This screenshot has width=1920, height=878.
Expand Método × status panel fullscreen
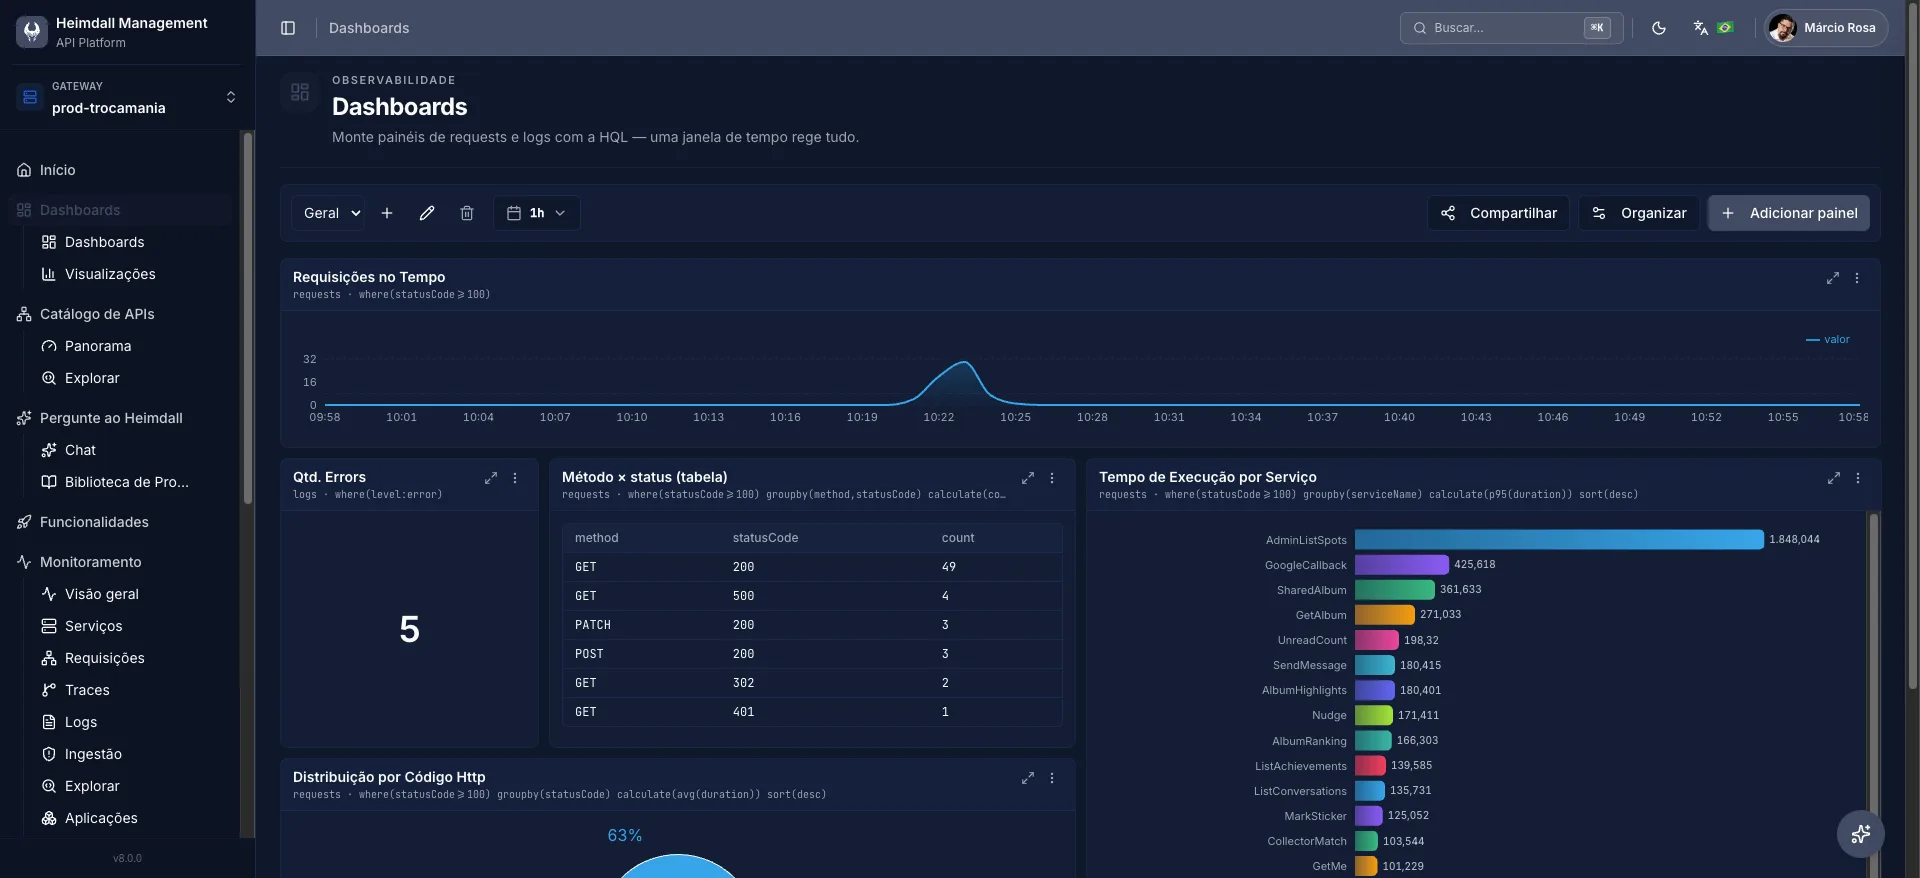tap(1028, 478)
